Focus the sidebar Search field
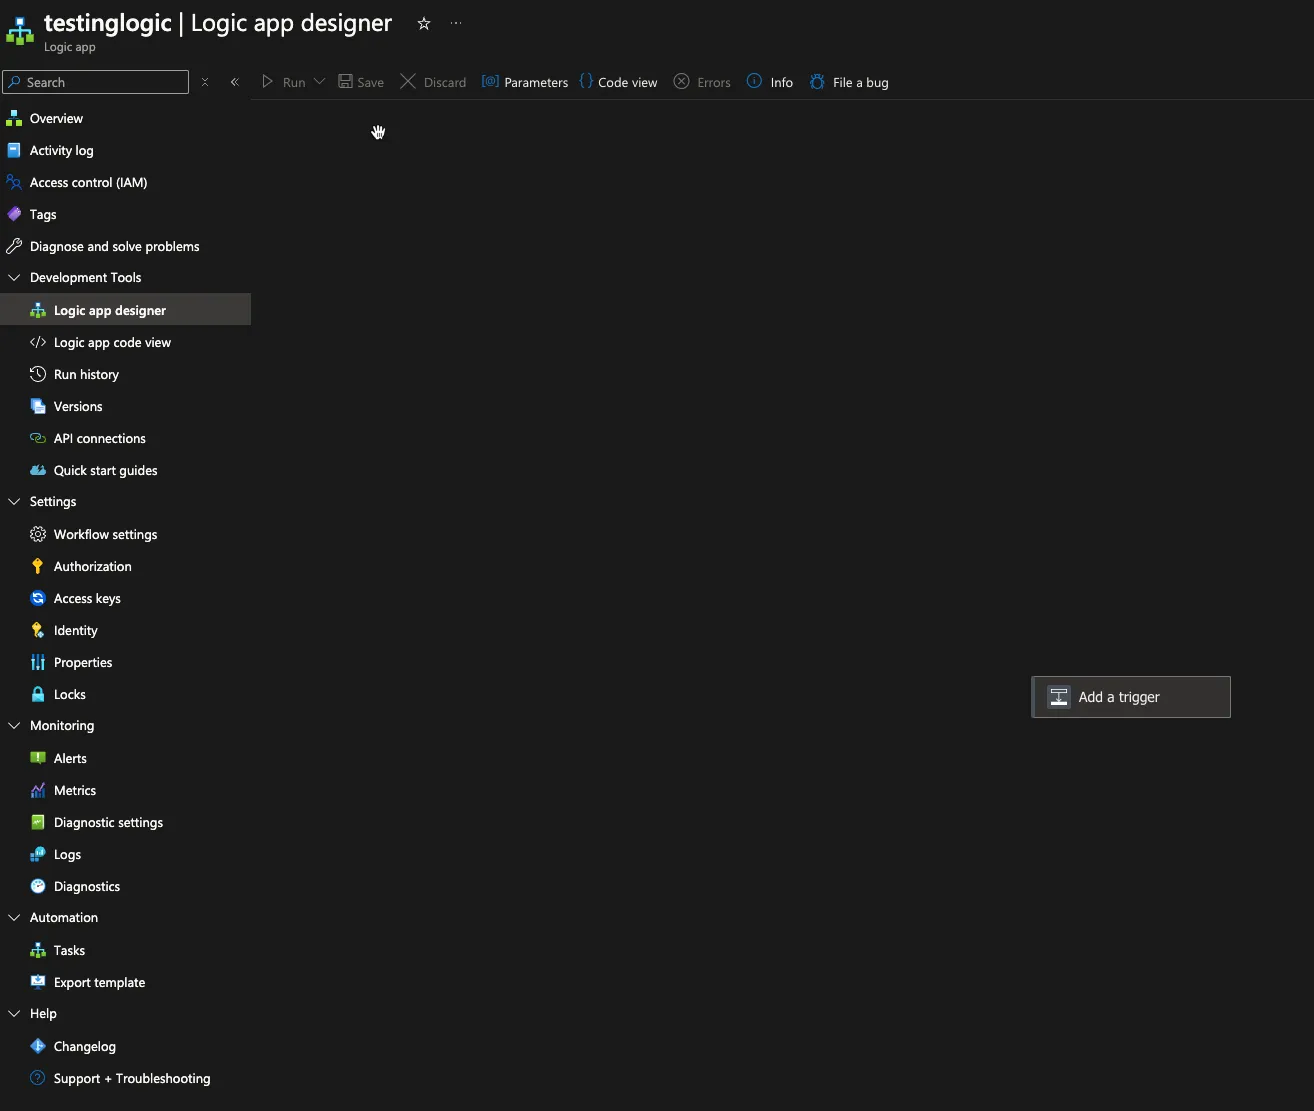 pyautogui.click(x=96, y=82)
